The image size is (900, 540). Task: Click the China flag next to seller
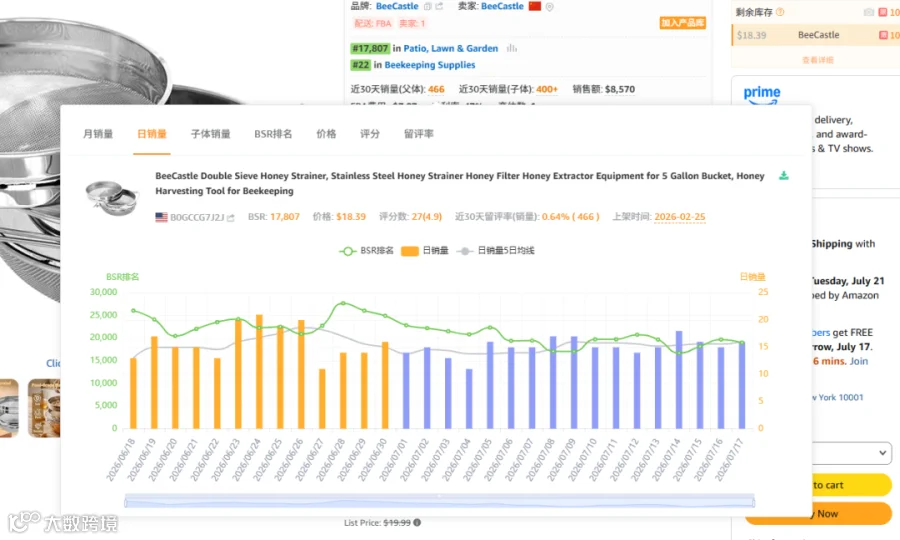pos(535,6)
